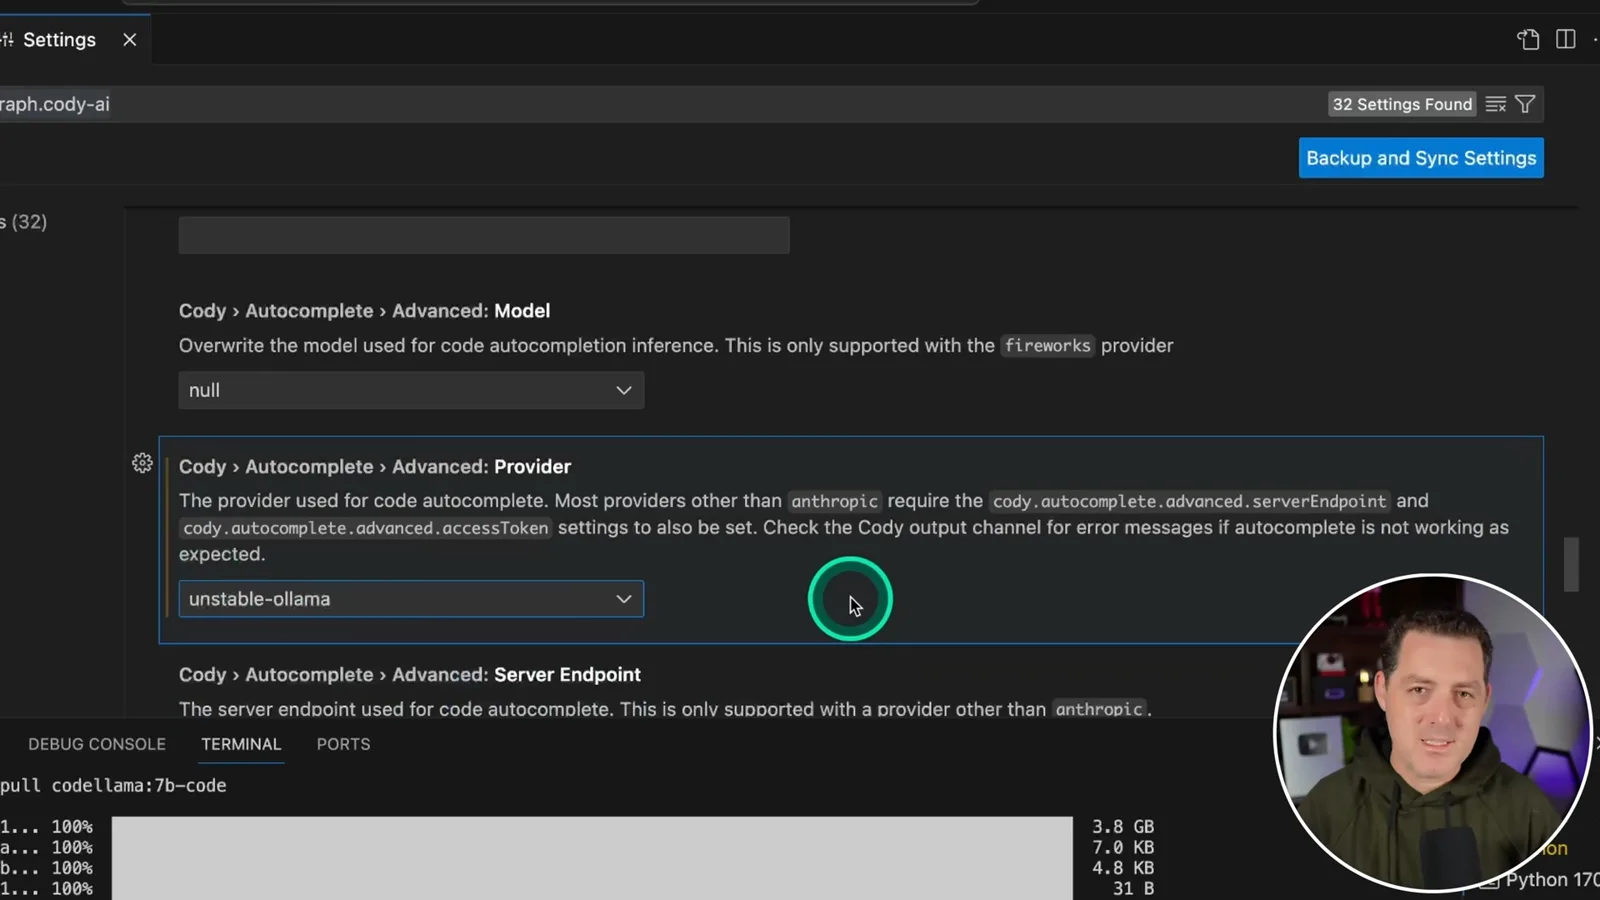This screenshot has width=1600, height=900.
Task: Select the Advanced: Server Endpoint title
Action: pos(410,675)
